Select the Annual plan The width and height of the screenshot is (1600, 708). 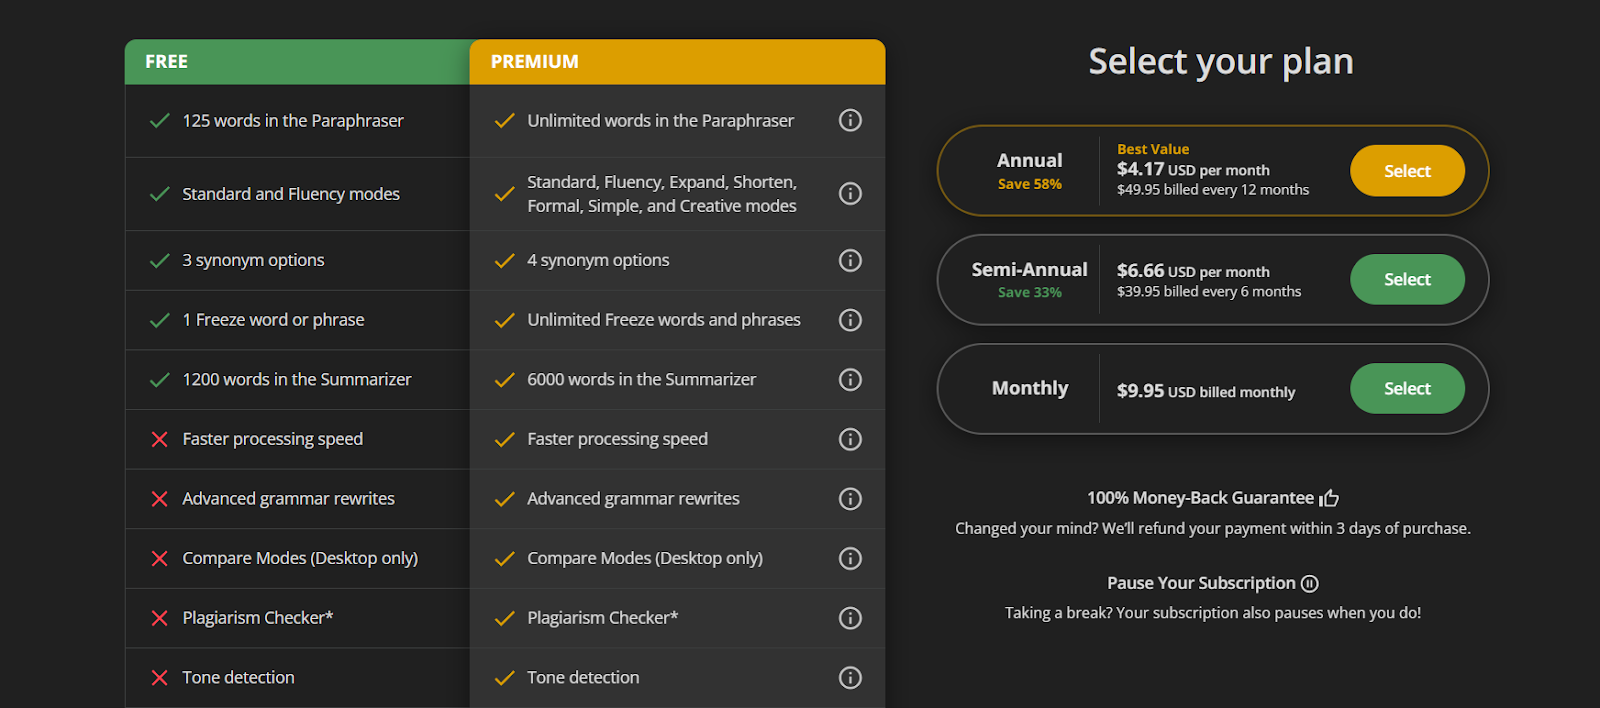[1406, 171]
